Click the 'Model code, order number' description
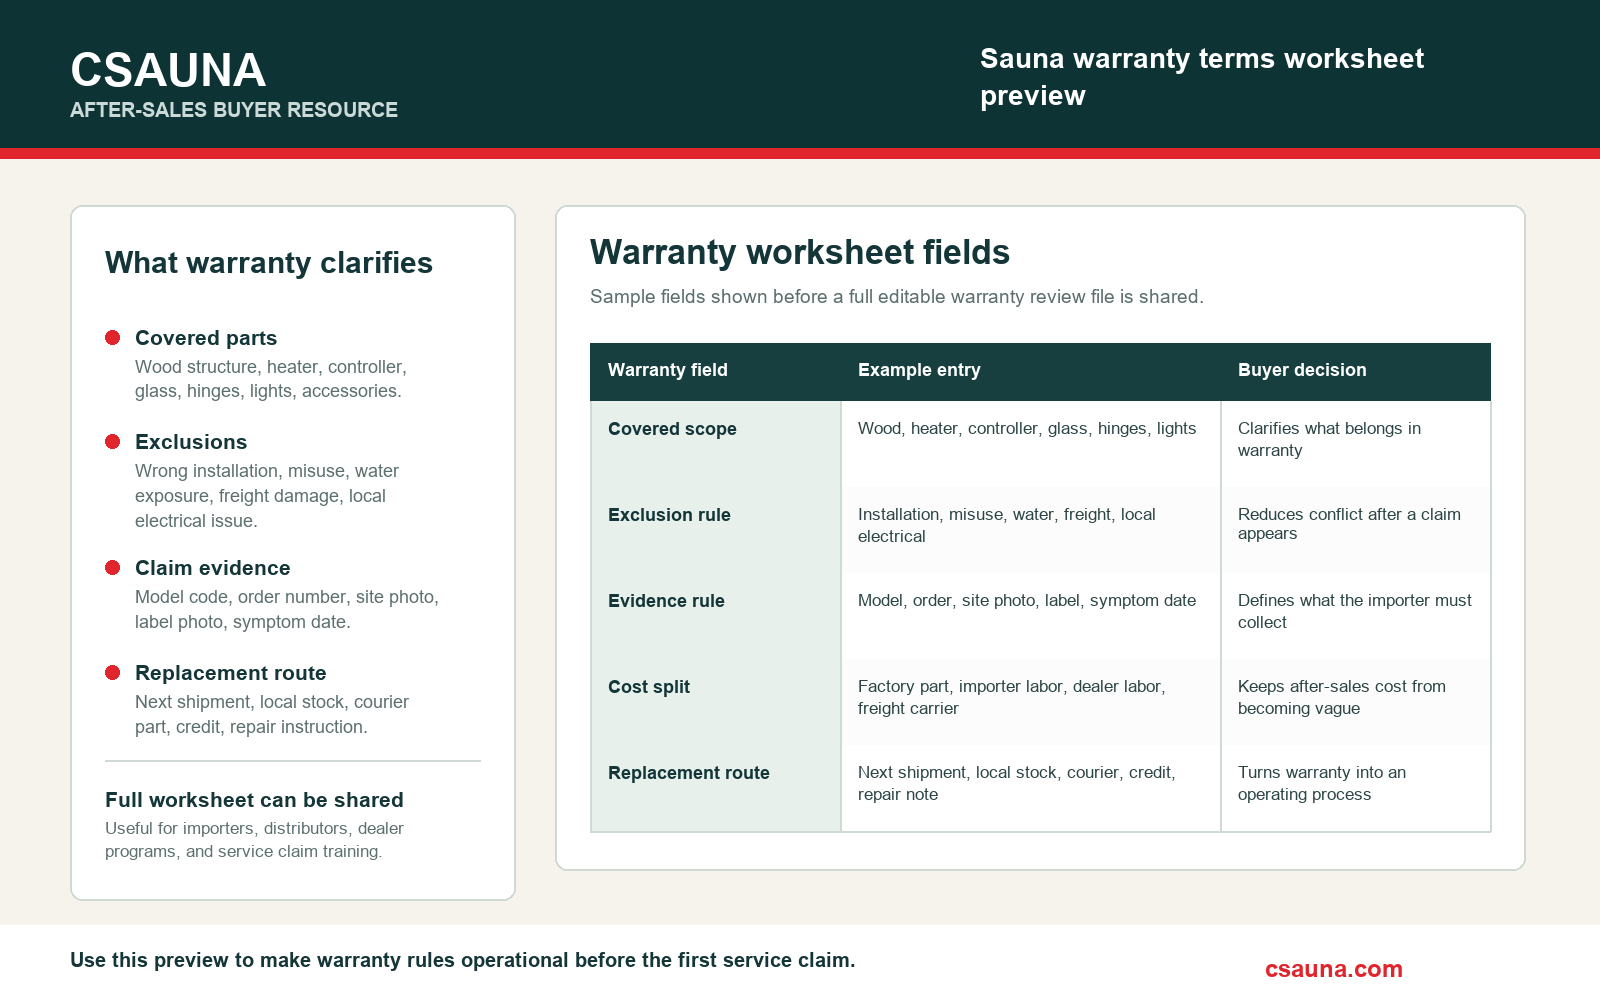This screenshot has height=1000, width=1600. [287, 609]
